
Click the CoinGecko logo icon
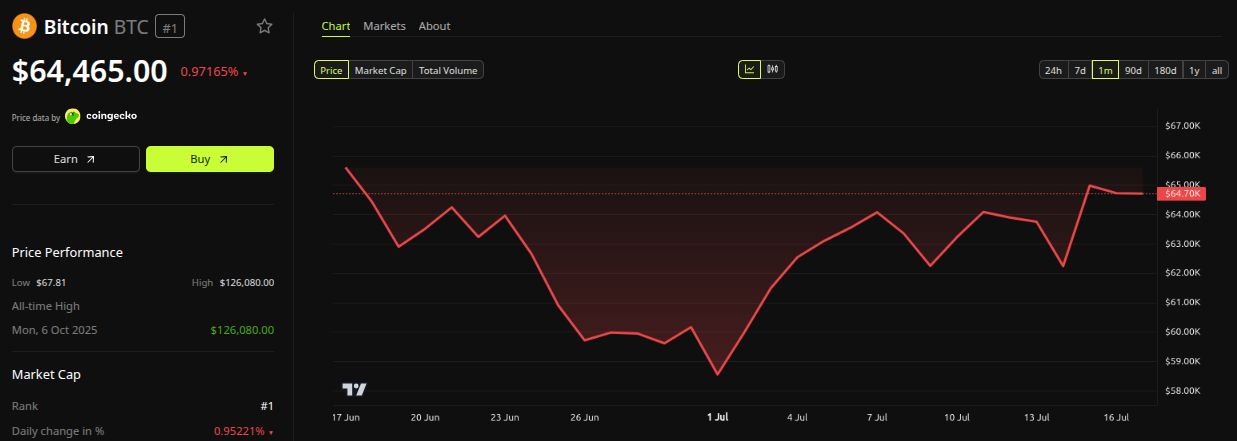73,116
